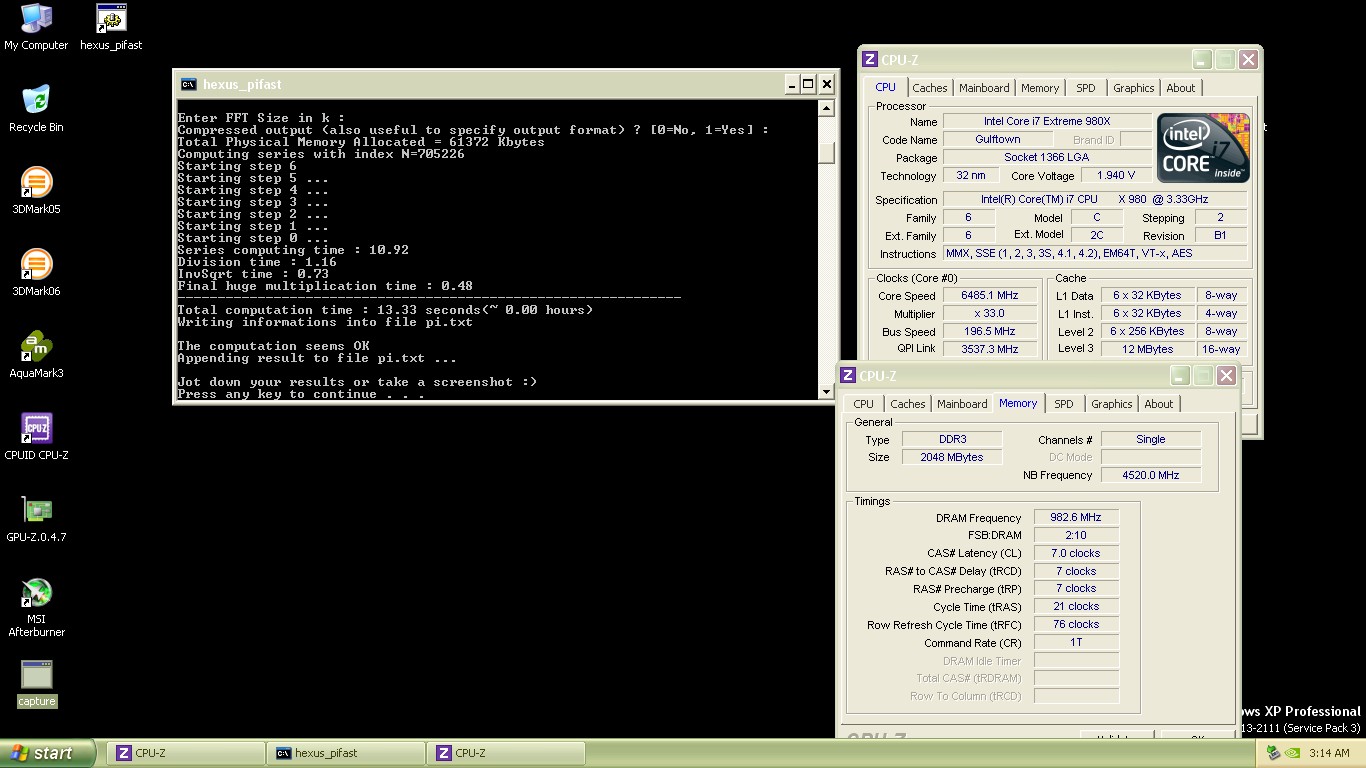This screenshot has height=768, width=1366.
Task: Click the 3:14 AM taskbar clock
Action: [x=1329, y=753]
